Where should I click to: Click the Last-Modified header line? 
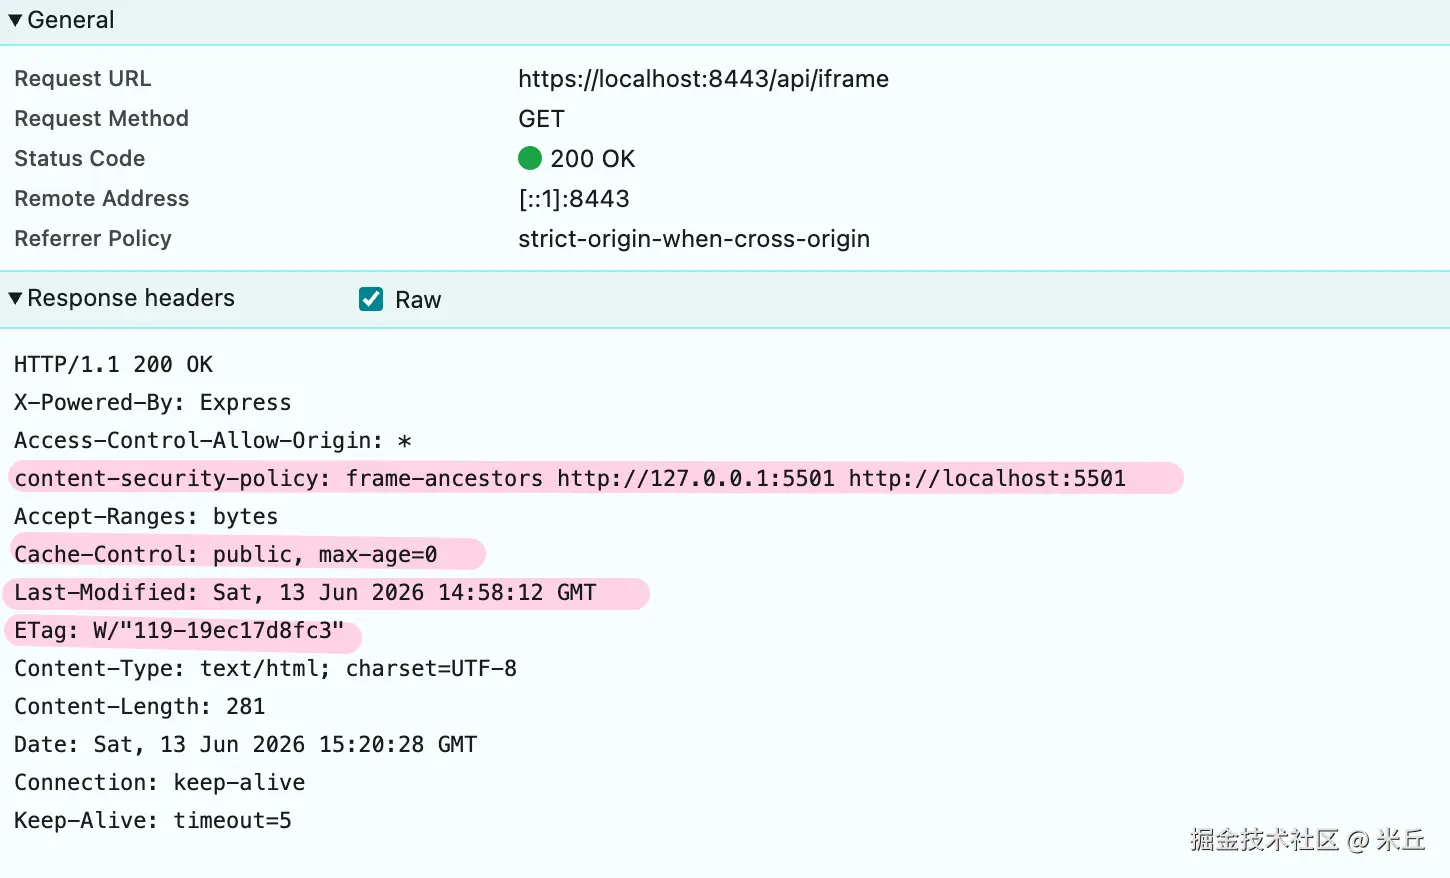coord(305,592)
